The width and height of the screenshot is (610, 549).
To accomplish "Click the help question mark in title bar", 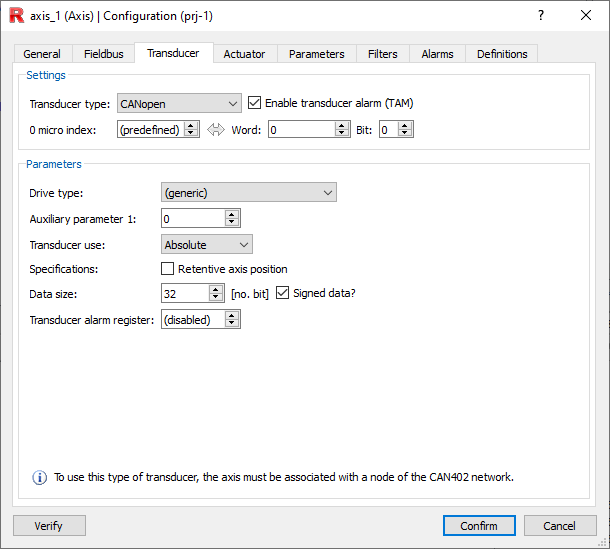I will coord(541,16).
